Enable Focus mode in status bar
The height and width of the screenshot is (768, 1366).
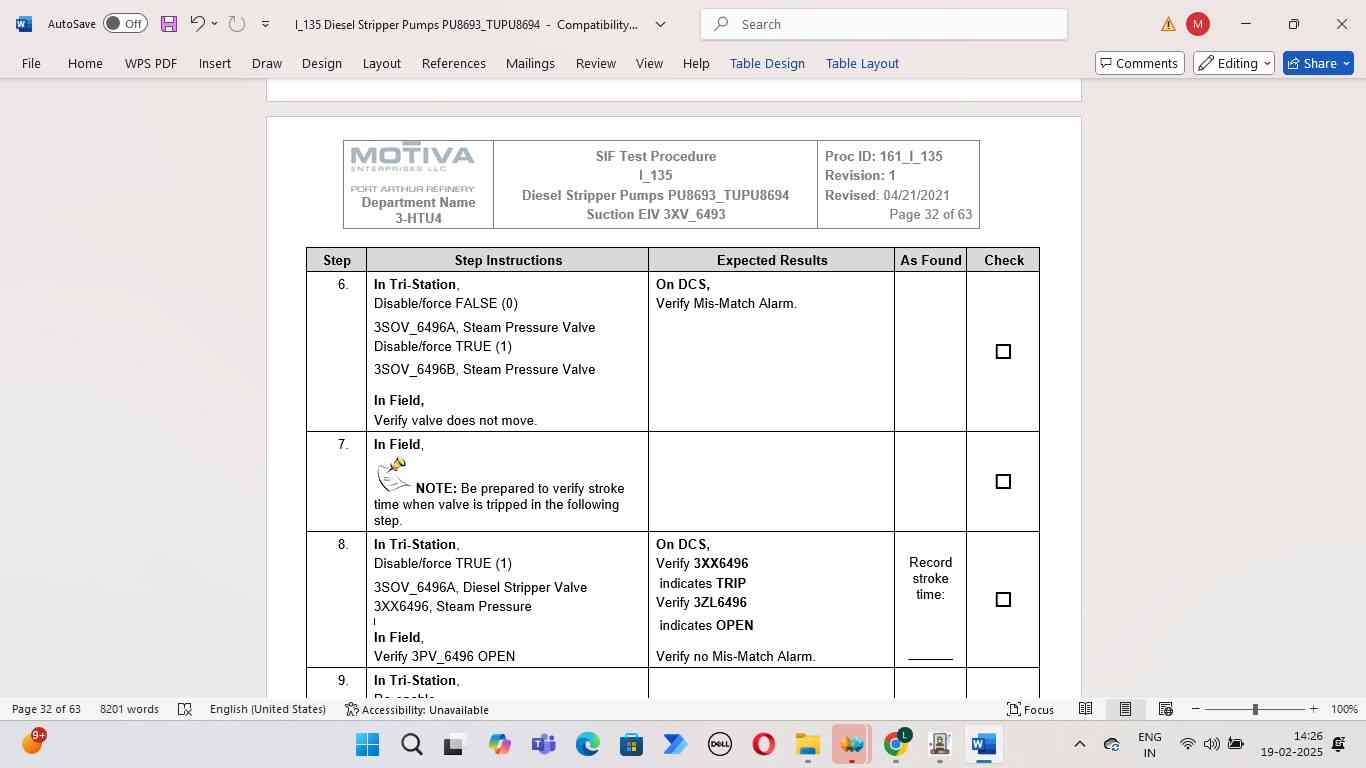click(x=1030, y=709)
